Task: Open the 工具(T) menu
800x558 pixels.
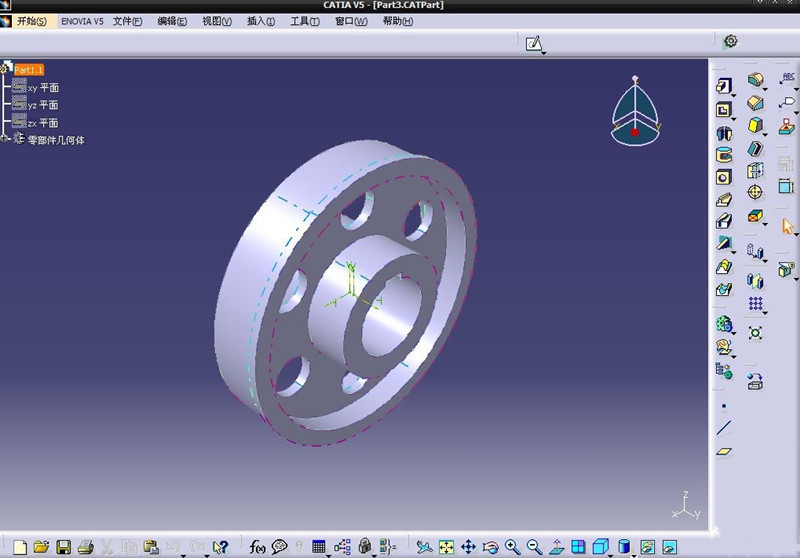Action: pyautogui.click(x=305, y=21)
